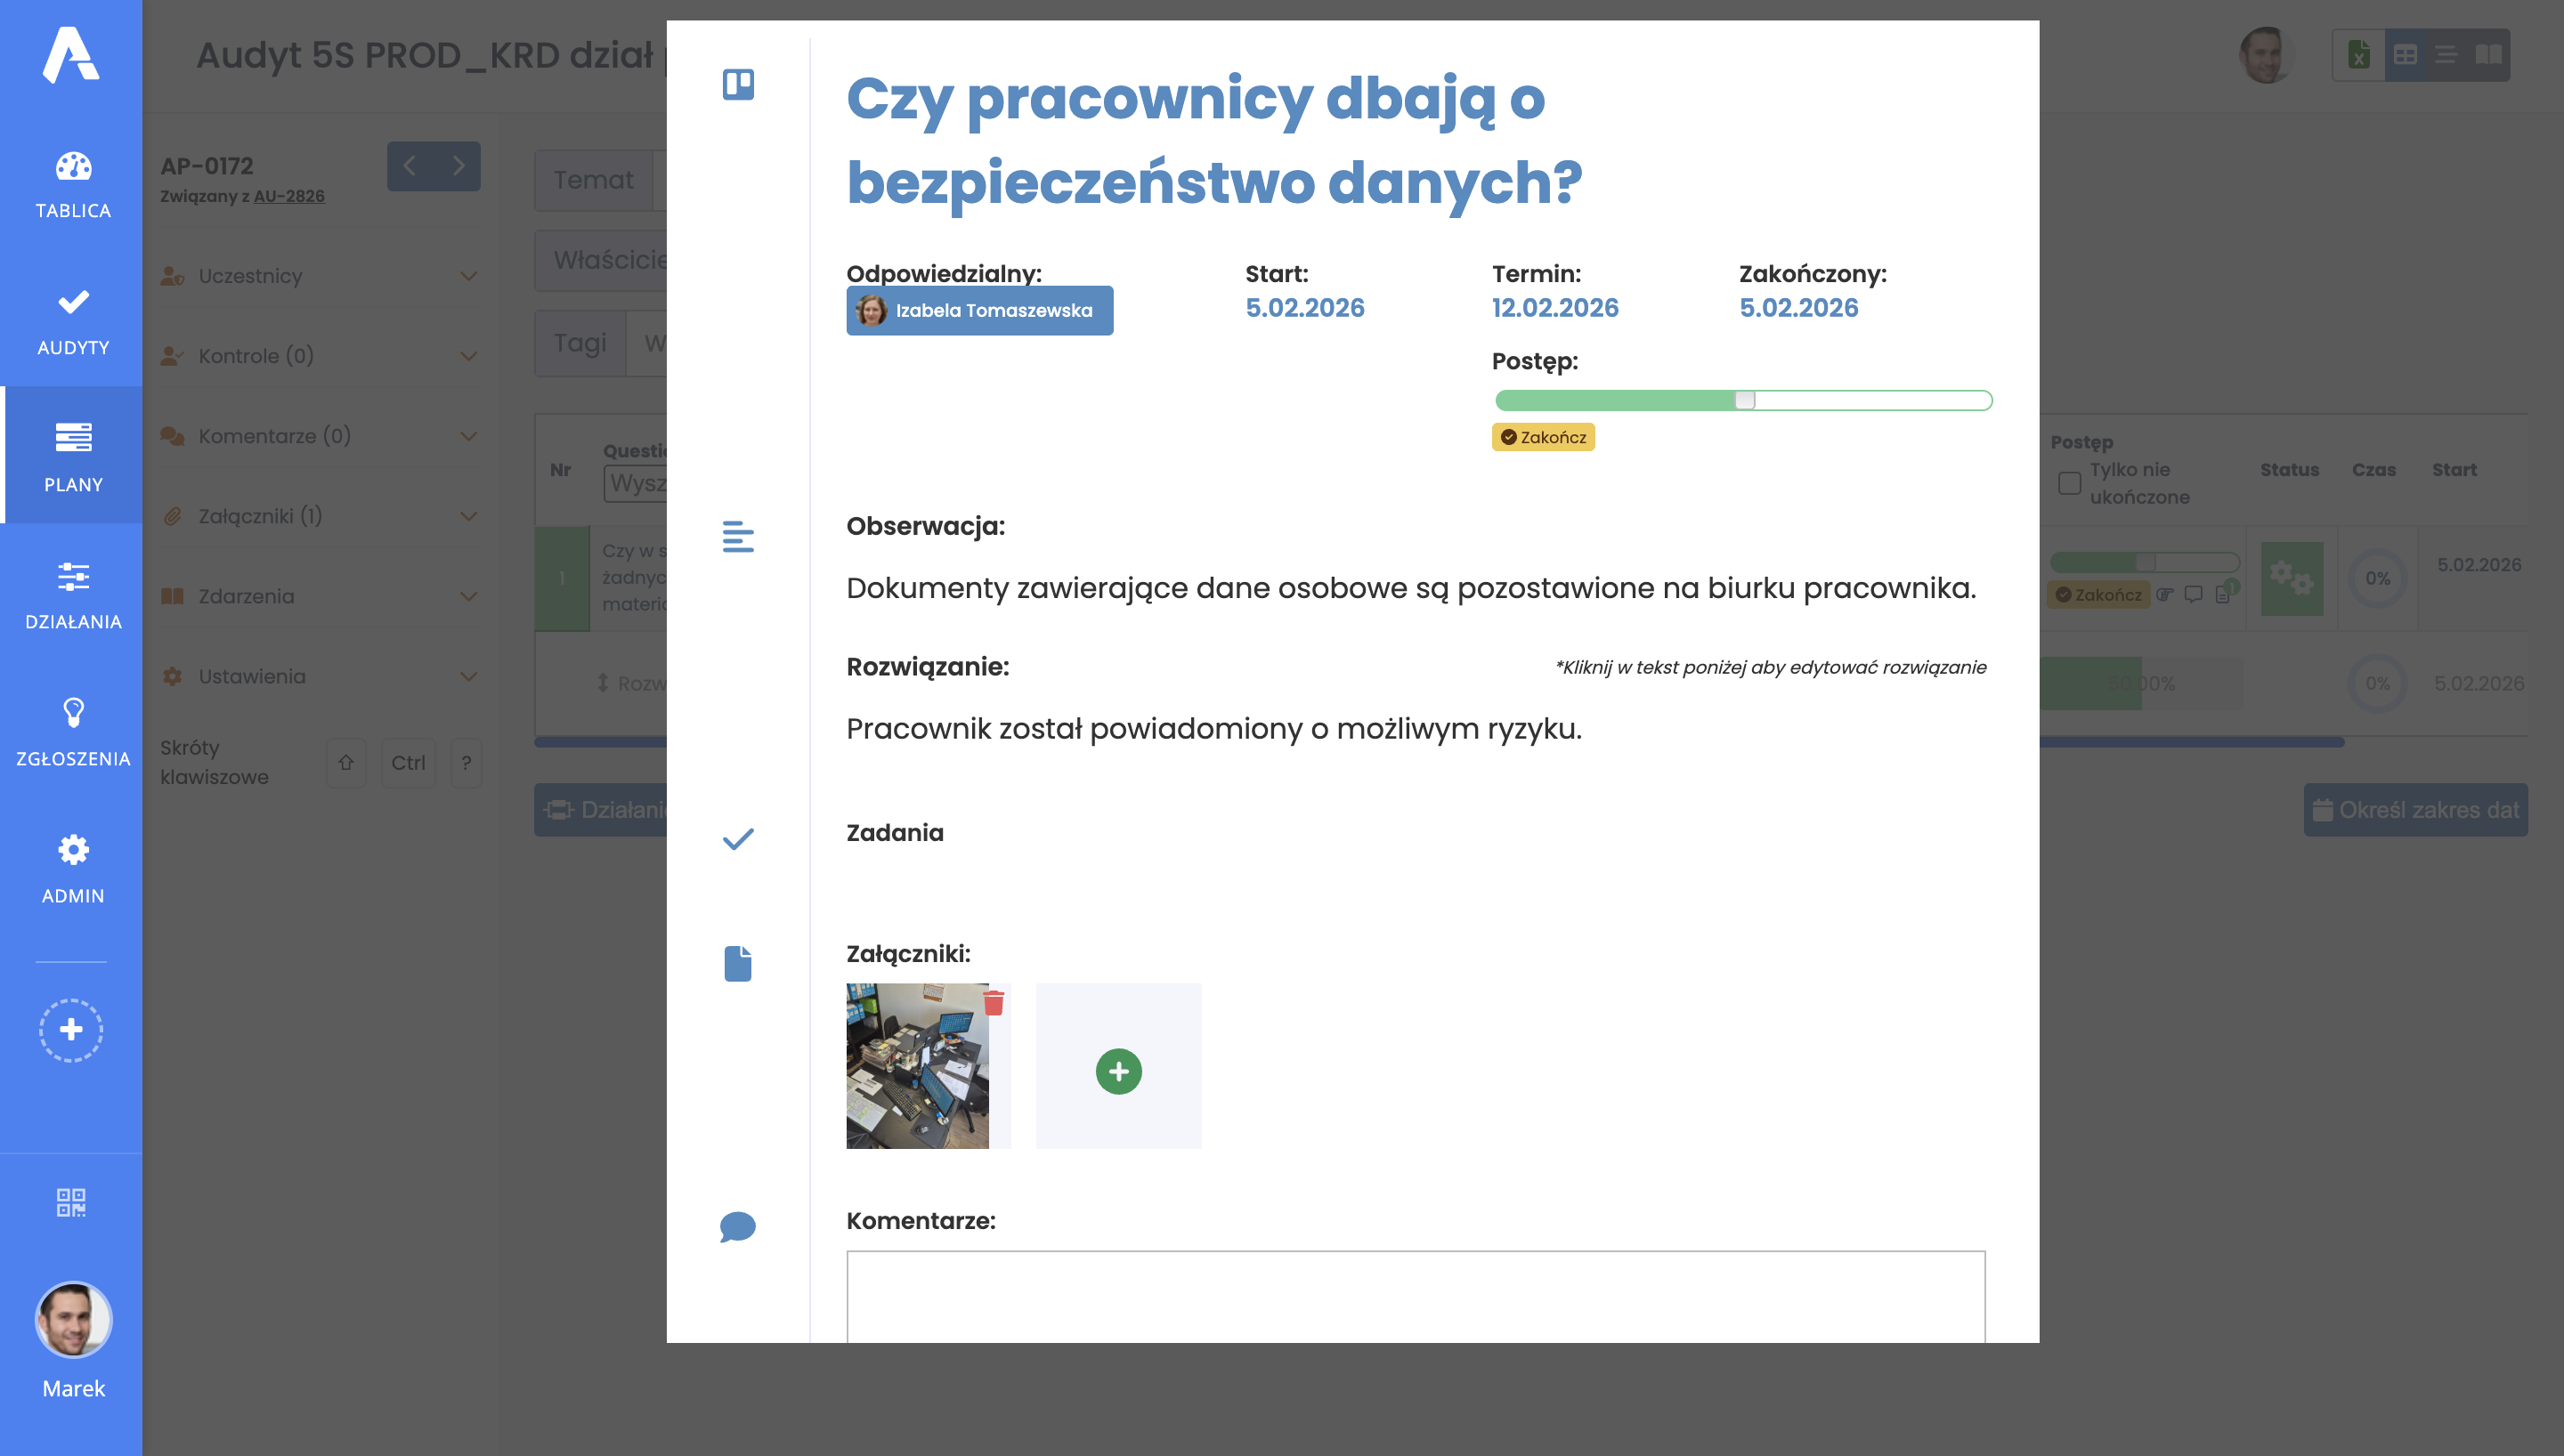Add new attachment with green plus
Image resolution: width=2564 pixels, height=1456 pixels.
point(1118,1071)
